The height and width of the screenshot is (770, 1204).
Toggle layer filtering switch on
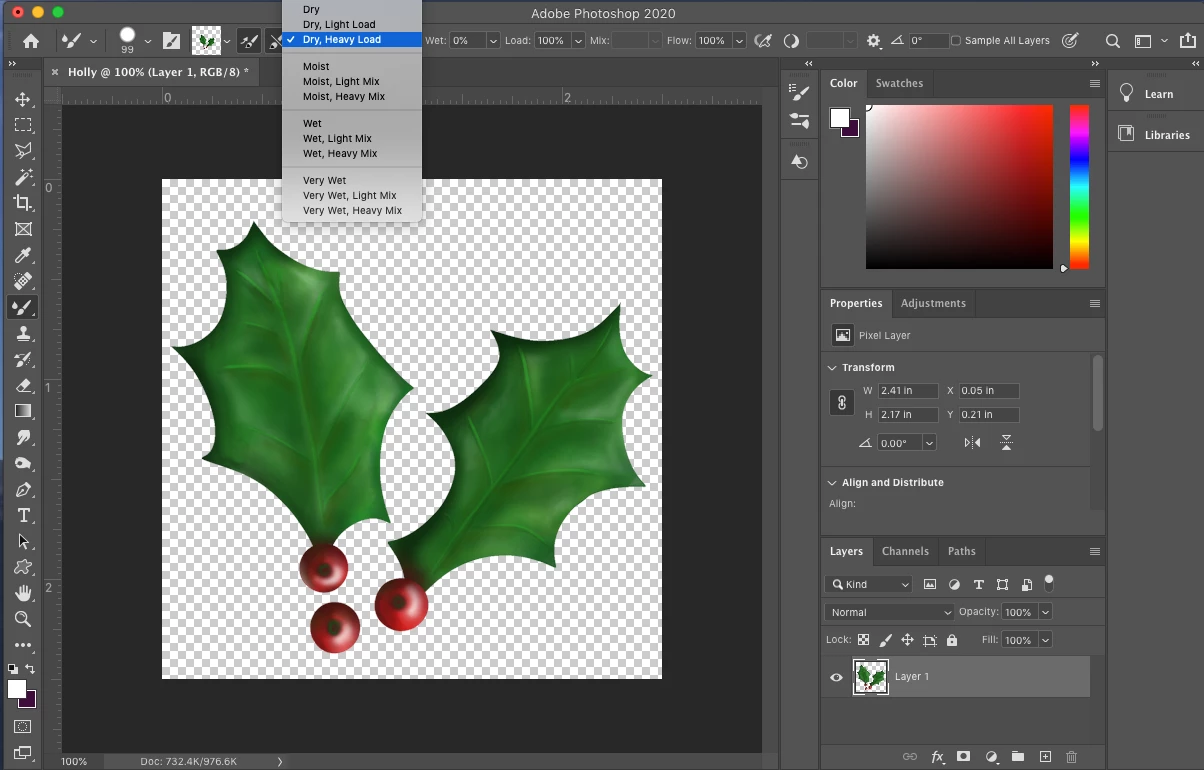point(1049,581)
